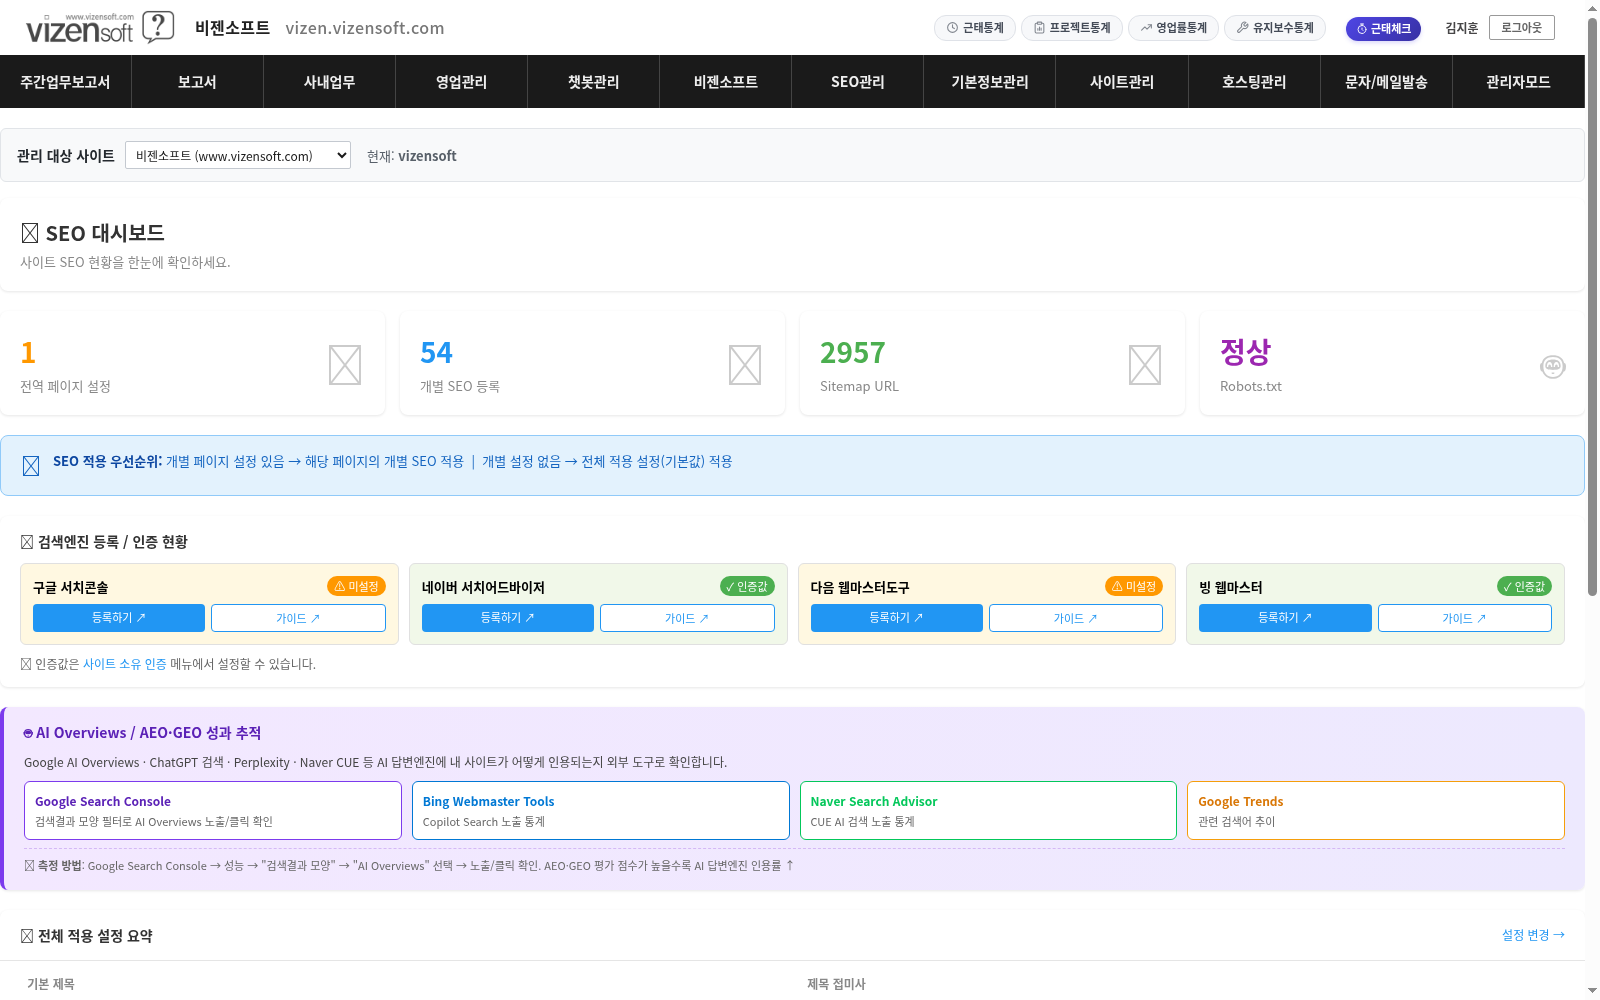Open the SEO관리 menu
1600x1000 pixels.
pos(858,82)
